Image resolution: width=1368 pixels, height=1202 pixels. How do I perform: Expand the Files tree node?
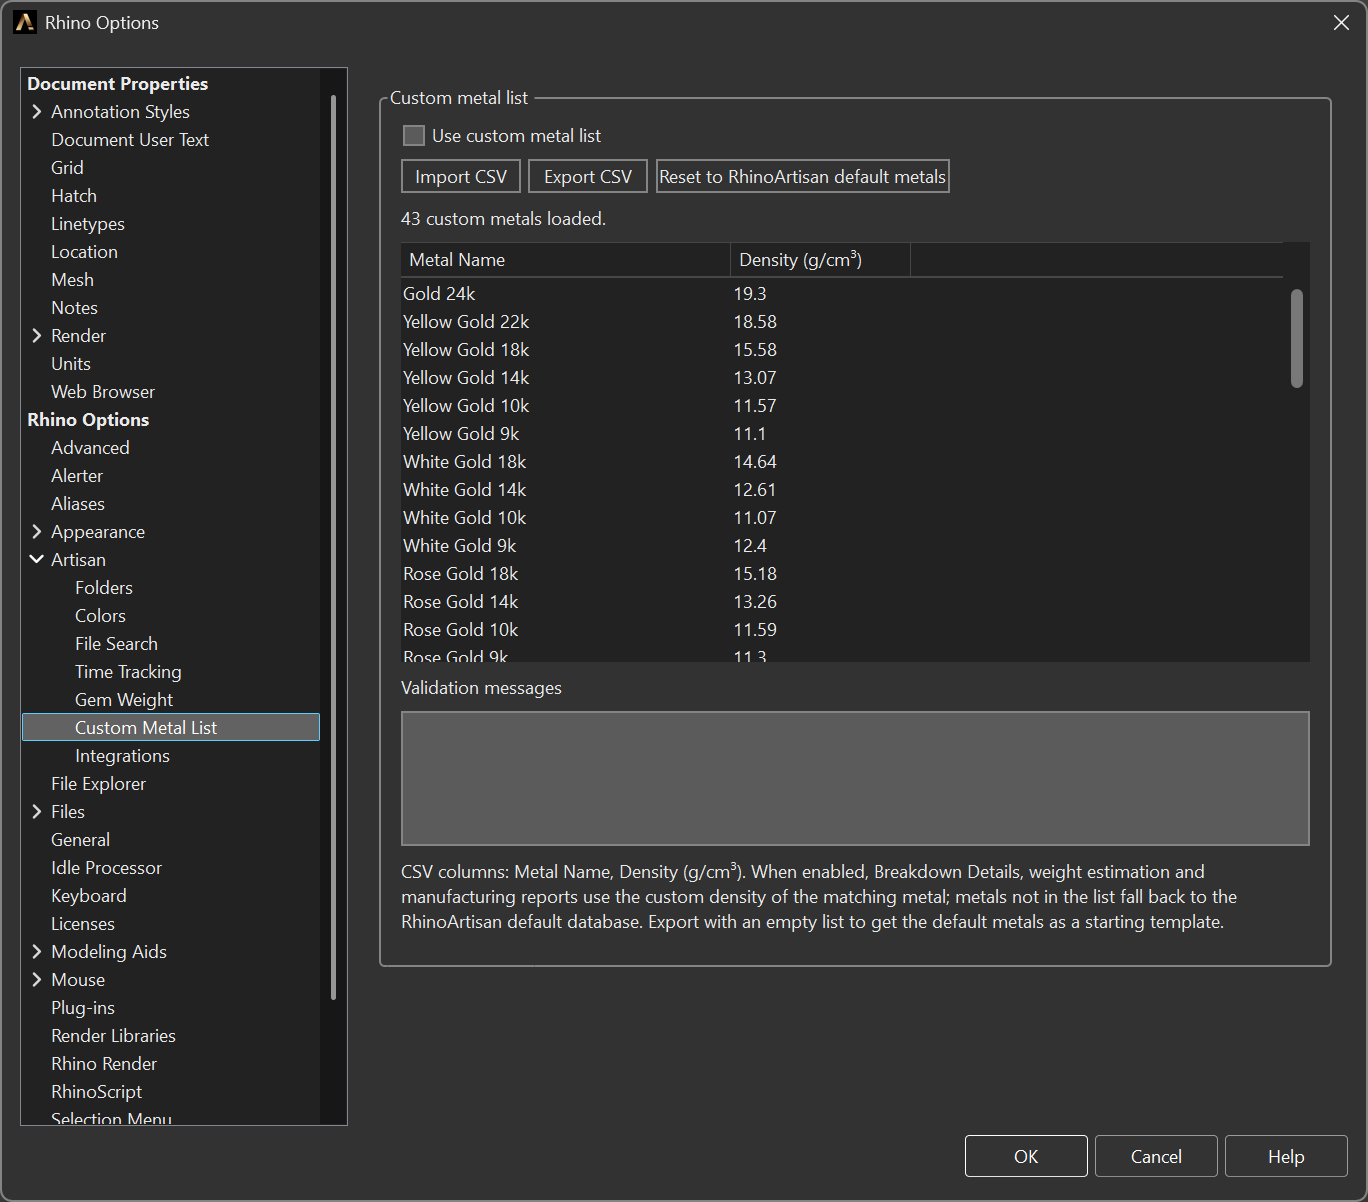37,811
